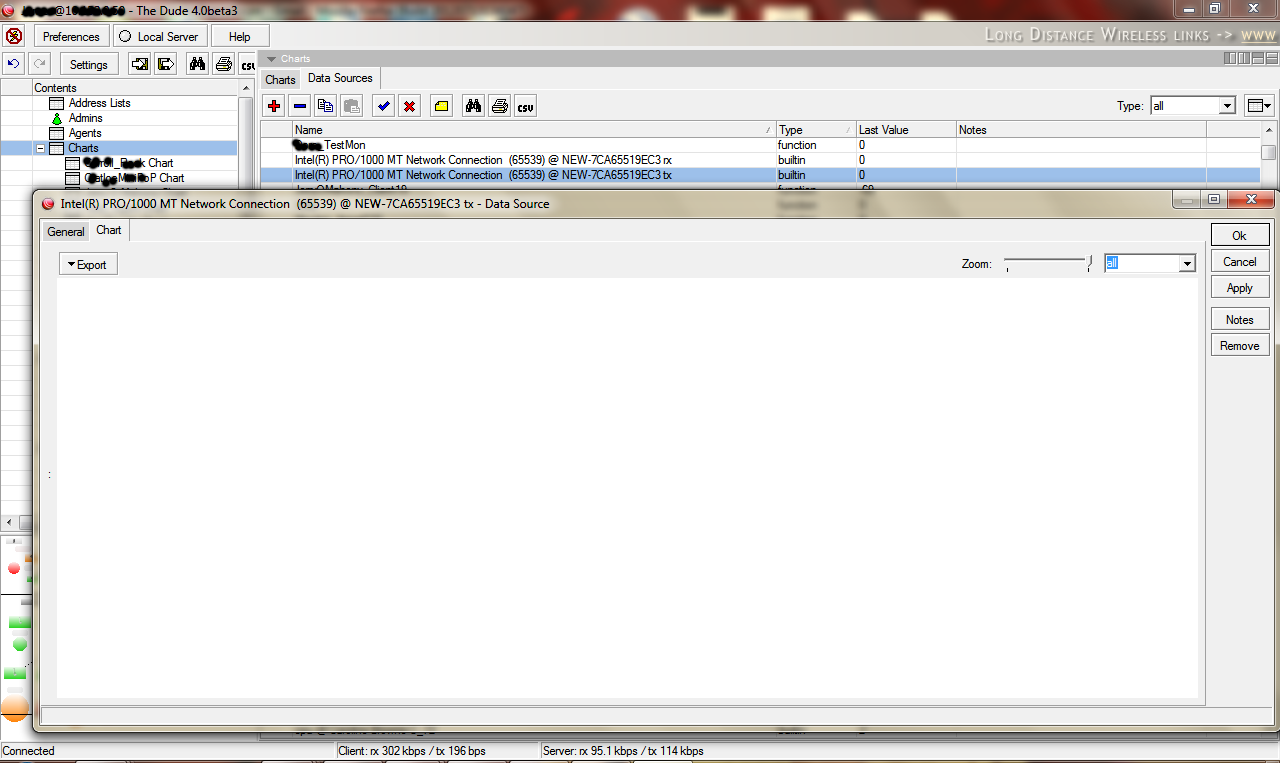
Task: Print the Data Sources list
Action: pos(499,106)
